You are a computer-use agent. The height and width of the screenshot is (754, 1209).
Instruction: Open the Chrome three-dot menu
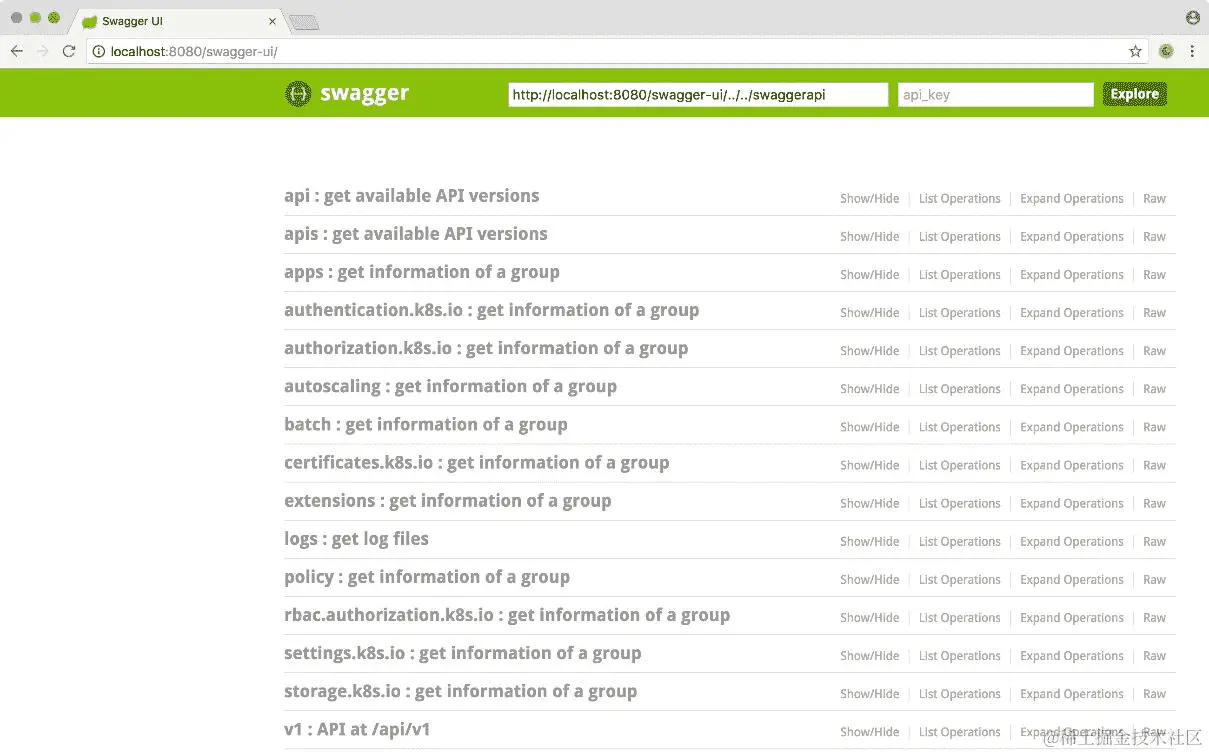point(1192,51)
